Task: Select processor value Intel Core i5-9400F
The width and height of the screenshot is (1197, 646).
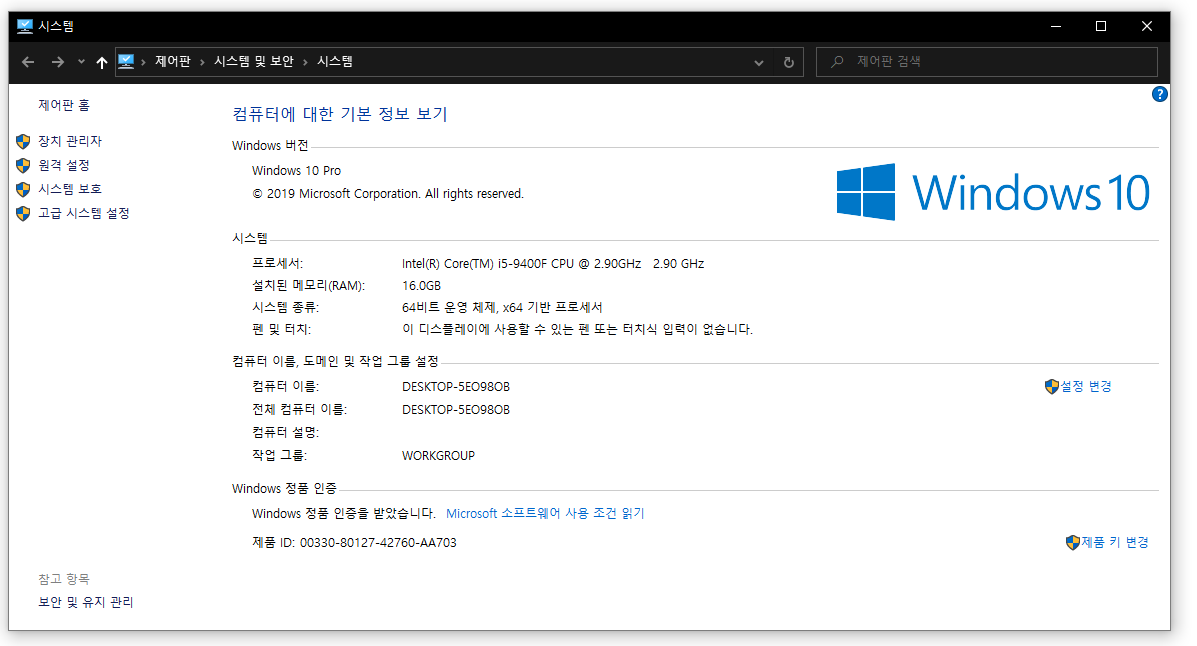Action: click(x=553, y=263)
